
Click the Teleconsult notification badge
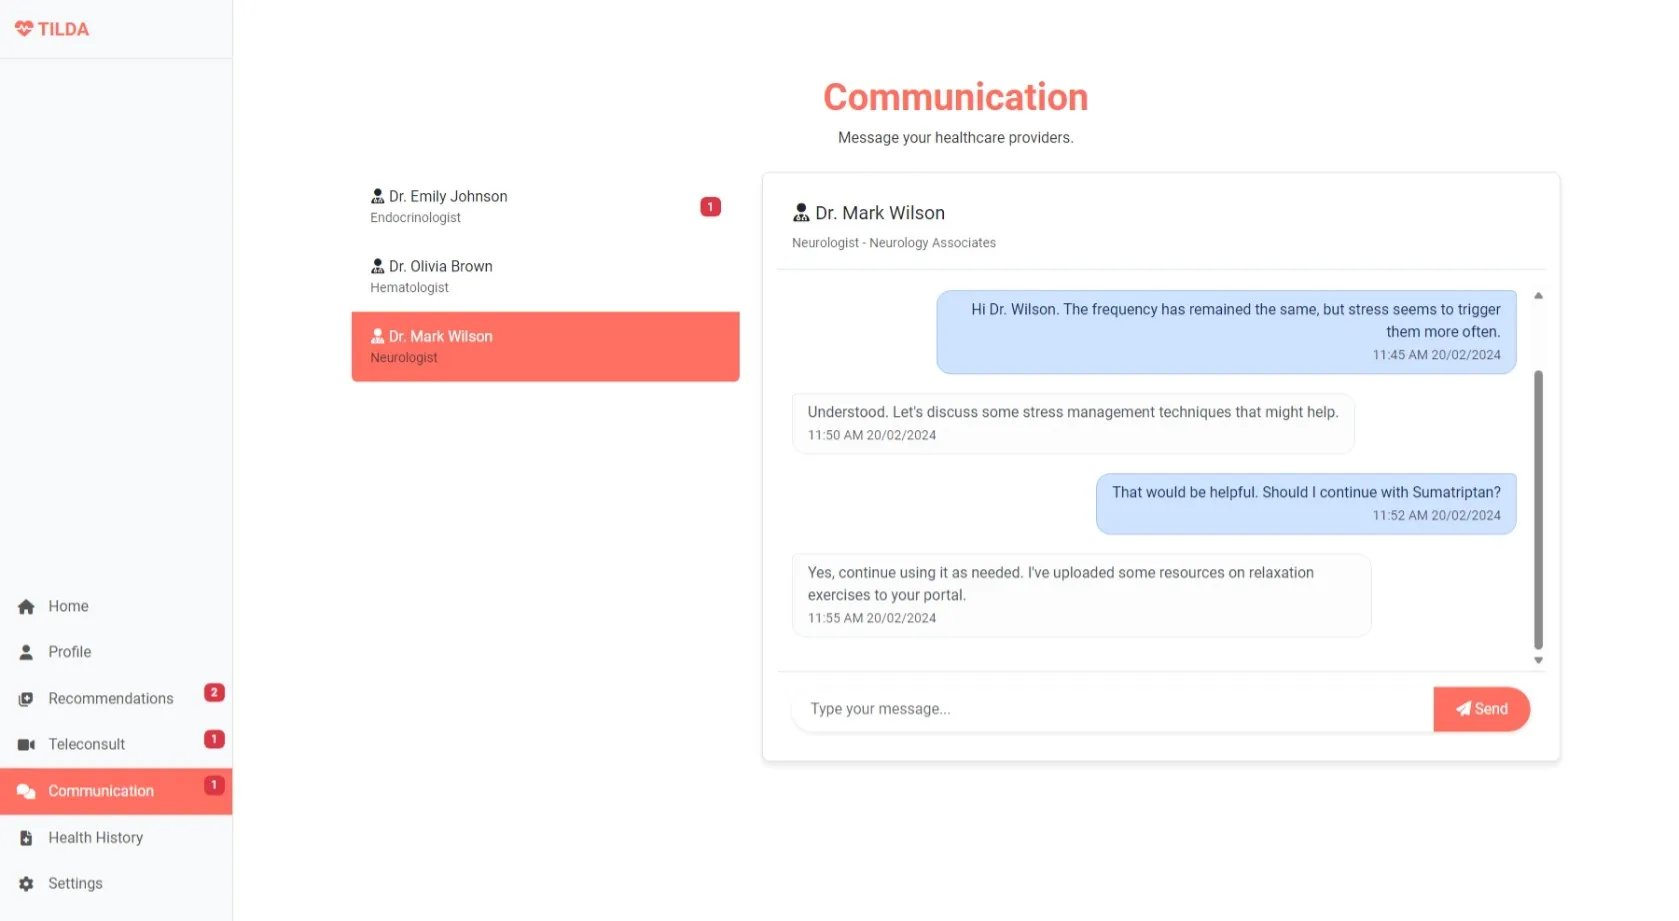pos(214,739)
